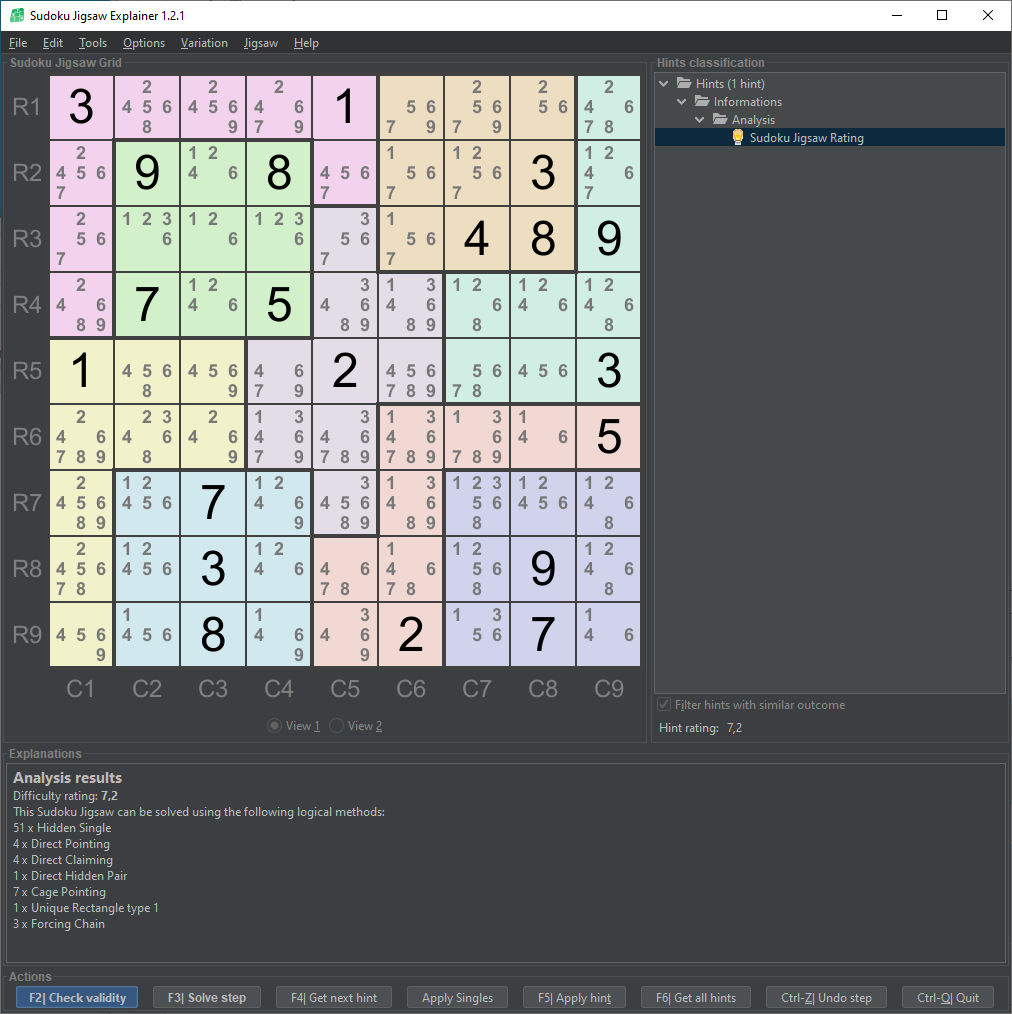Select the red cell R6C9 containing 5

608,437
